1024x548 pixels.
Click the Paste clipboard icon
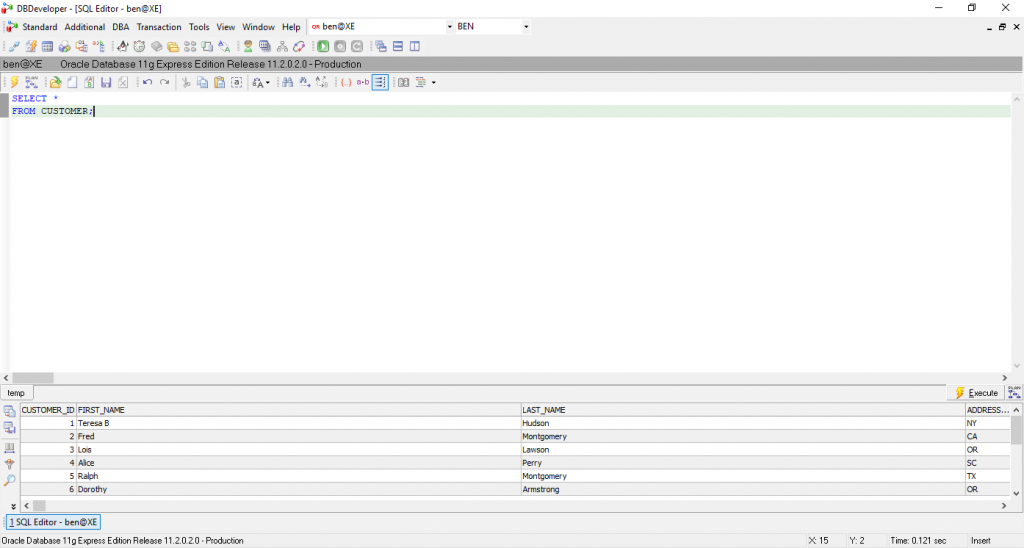[x=219, y=82]
